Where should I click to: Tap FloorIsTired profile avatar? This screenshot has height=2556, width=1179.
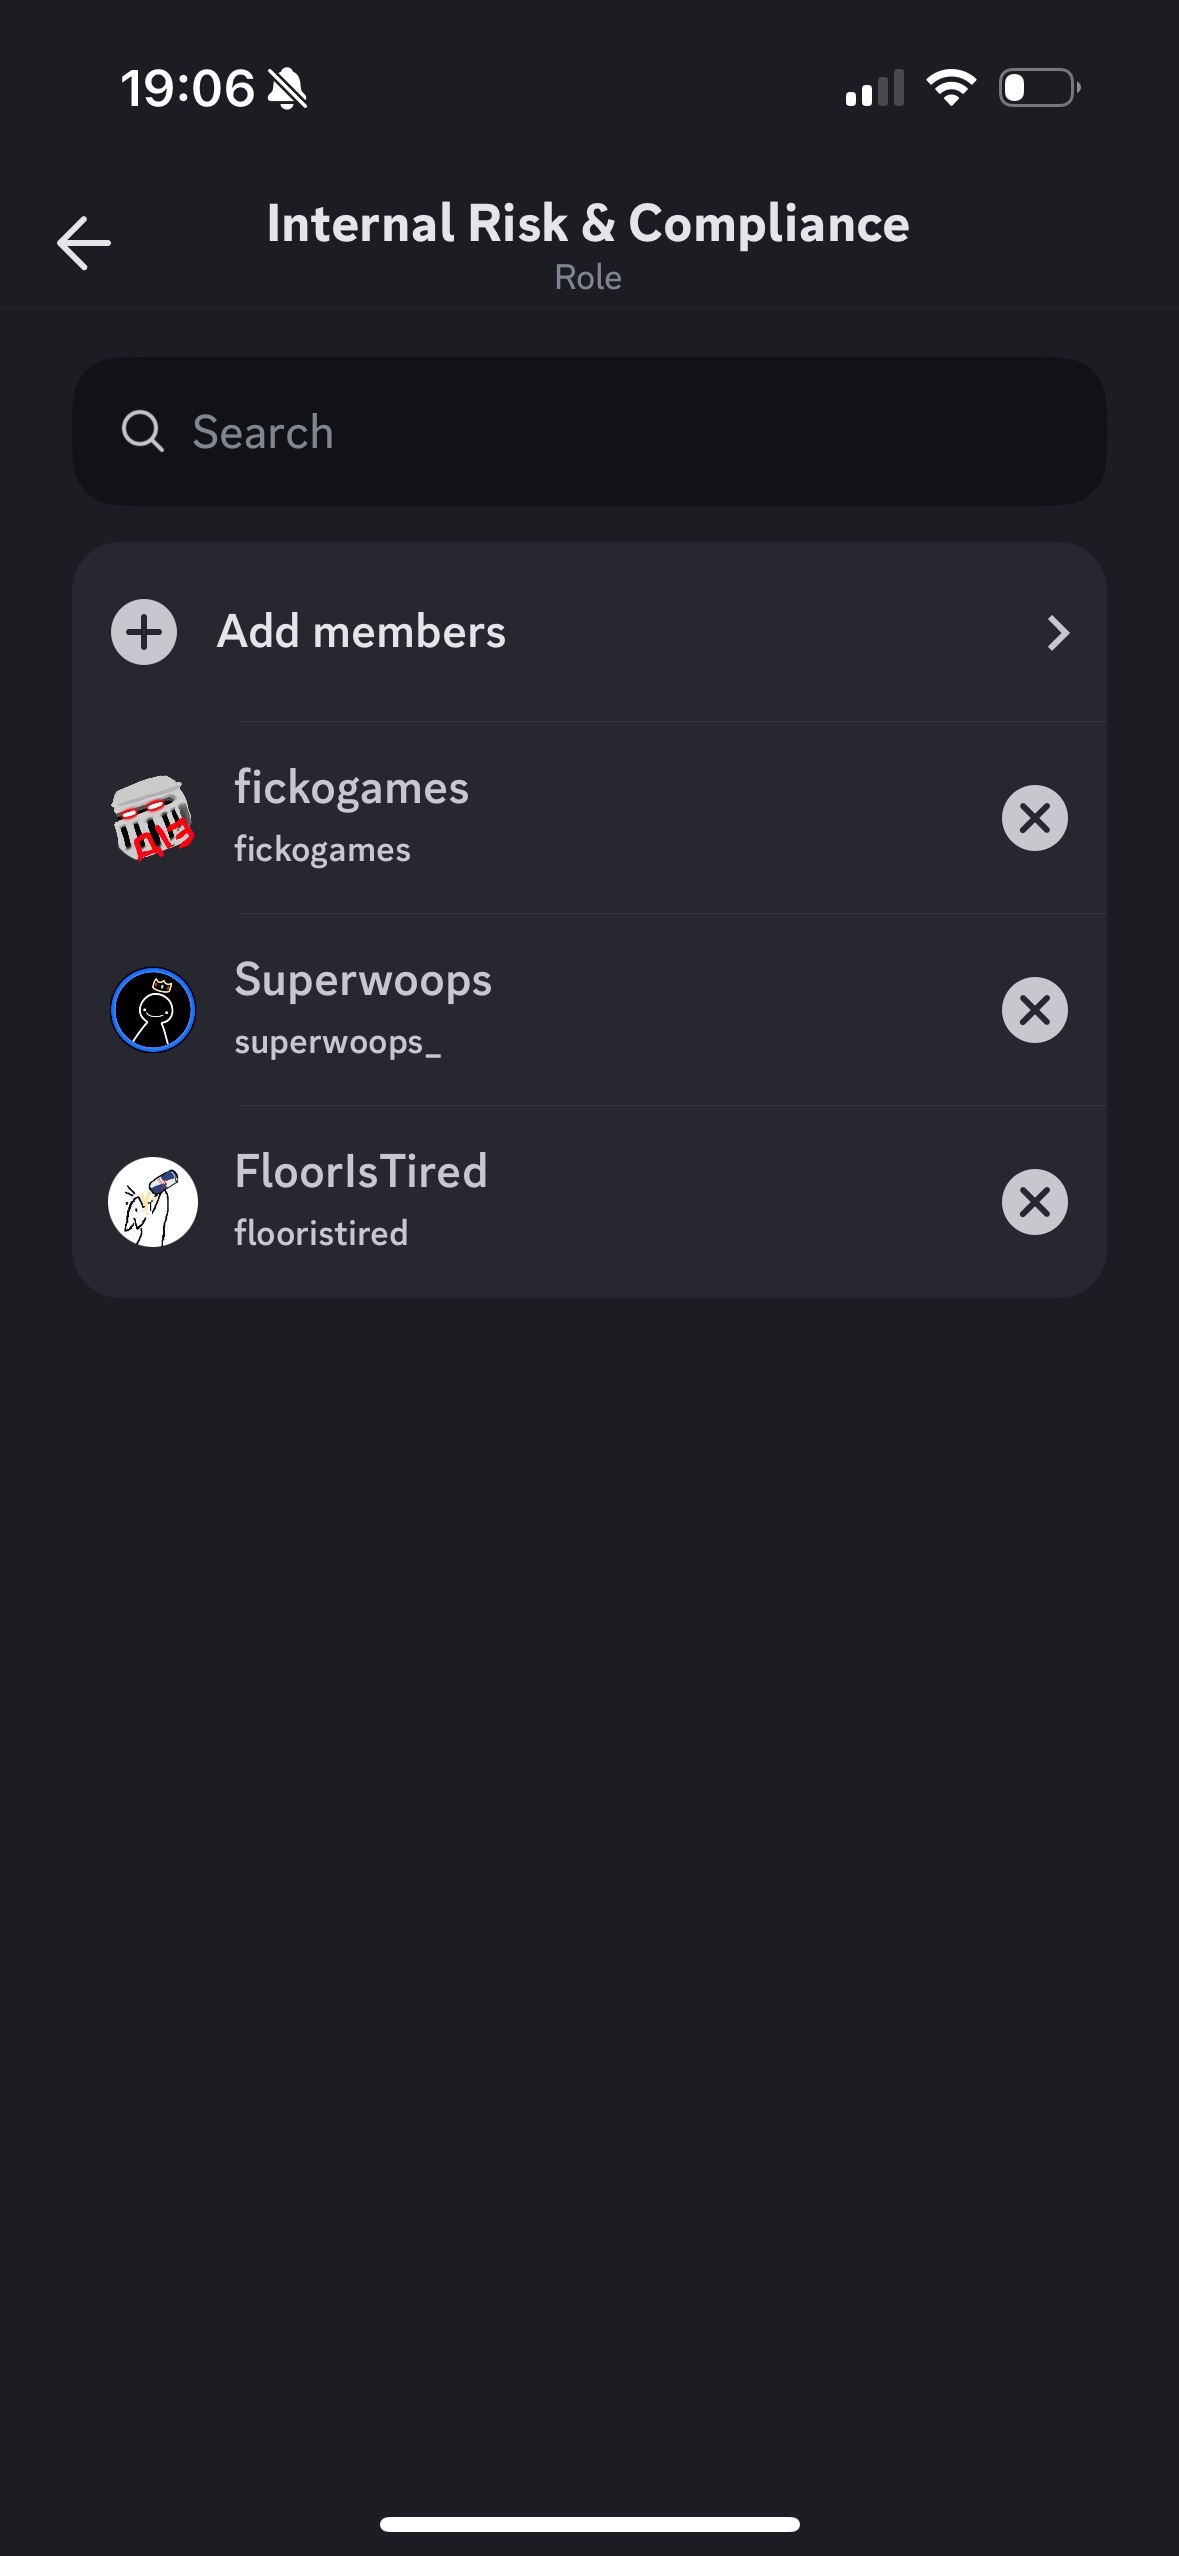coord(153,1202)
